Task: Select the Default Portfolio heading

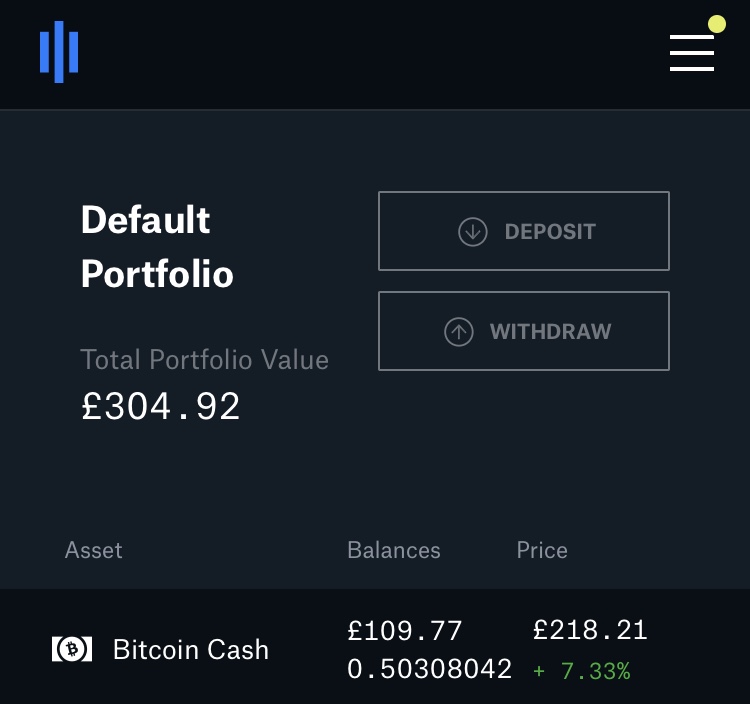Action: (157, 246)
